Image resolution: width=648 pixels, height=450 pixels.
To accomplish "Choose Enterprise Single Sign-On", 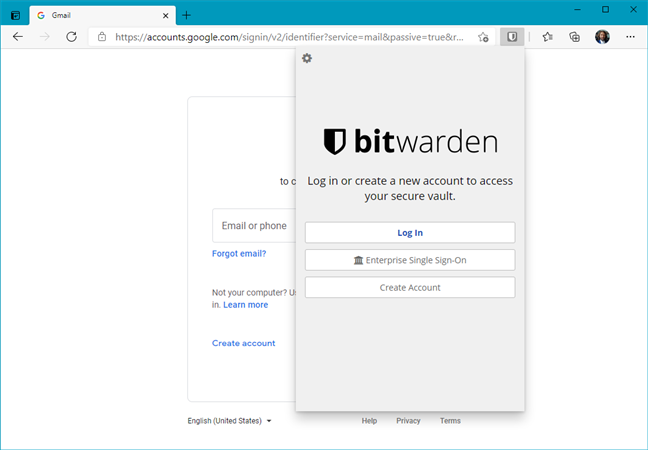I will pyautogui.click(x=410, y=260).
